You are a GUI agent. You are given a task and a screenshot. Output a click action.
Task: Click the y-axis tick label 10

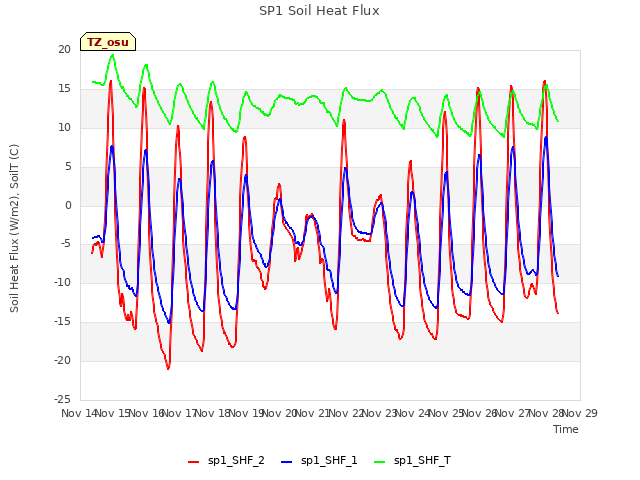click(x=64, y=127)
